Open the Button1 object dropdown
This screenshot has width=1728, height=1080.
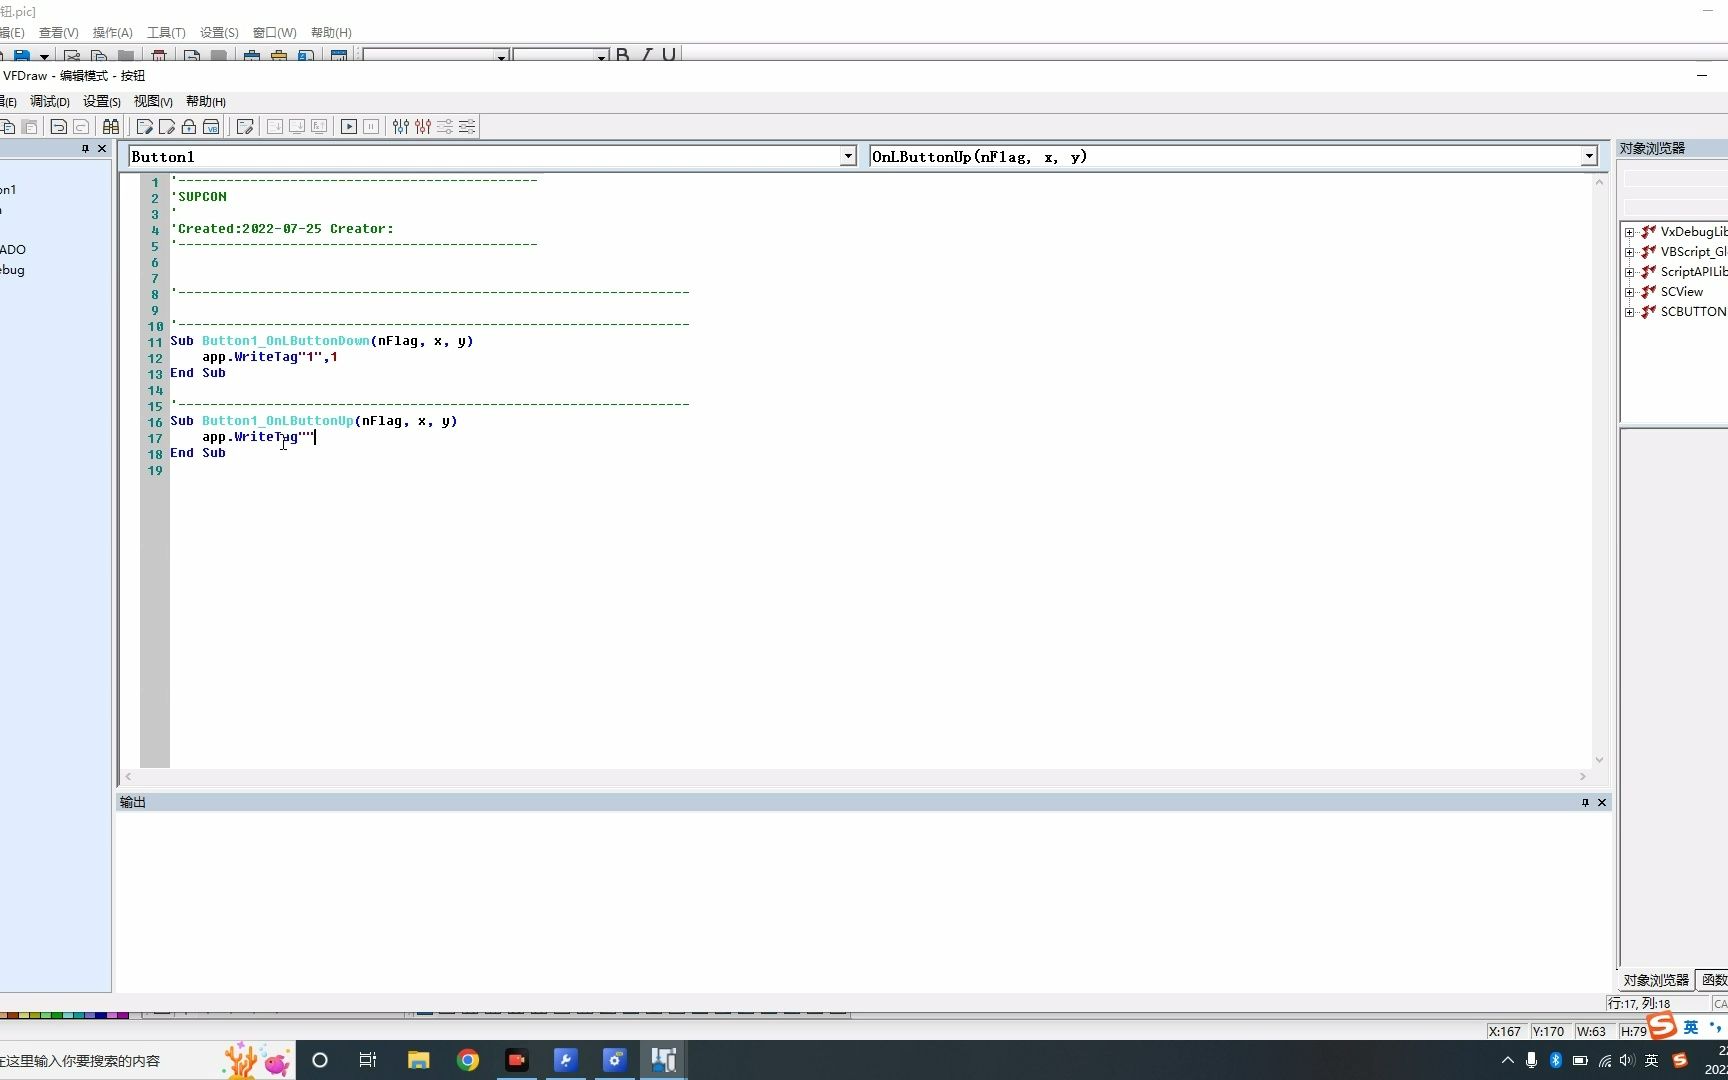tap(848, 156)
